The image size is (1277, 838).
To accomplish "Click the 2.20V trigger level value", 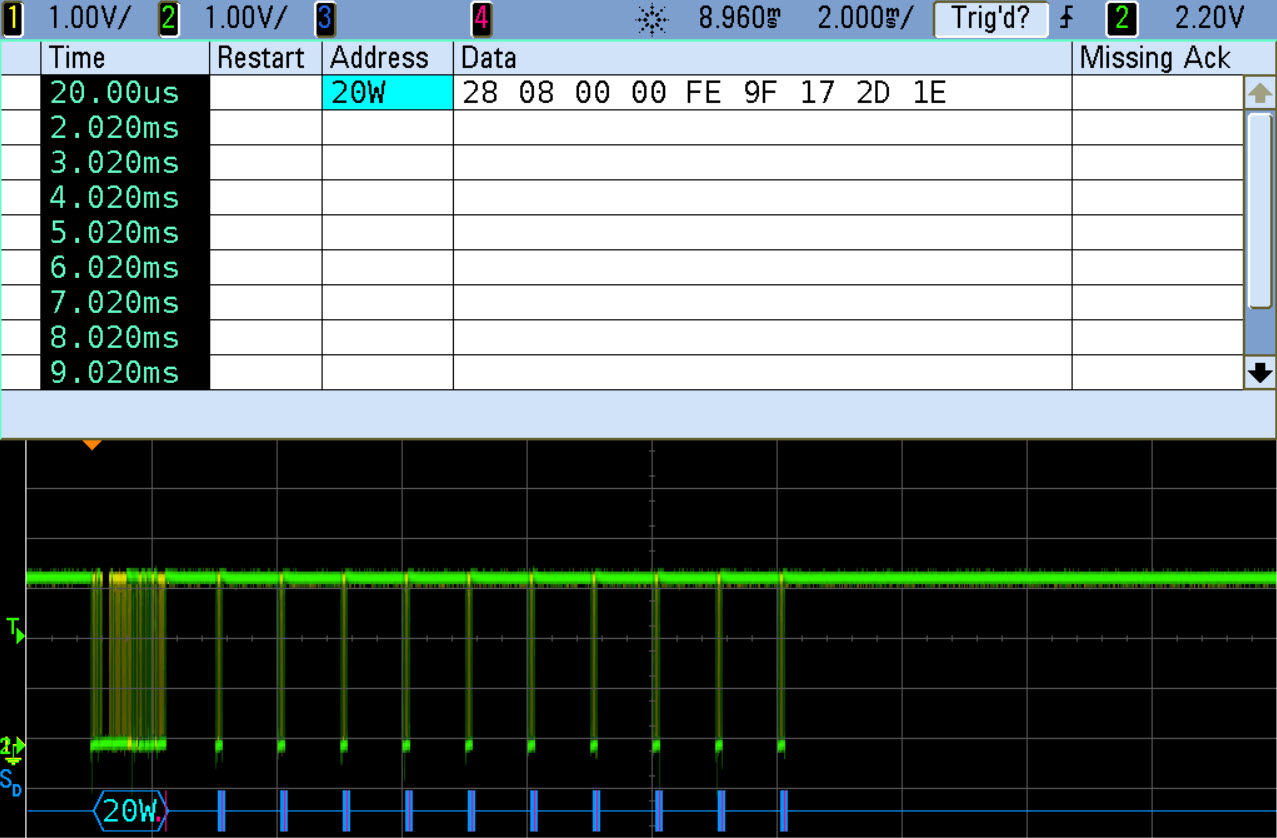I will [1209, 18].
